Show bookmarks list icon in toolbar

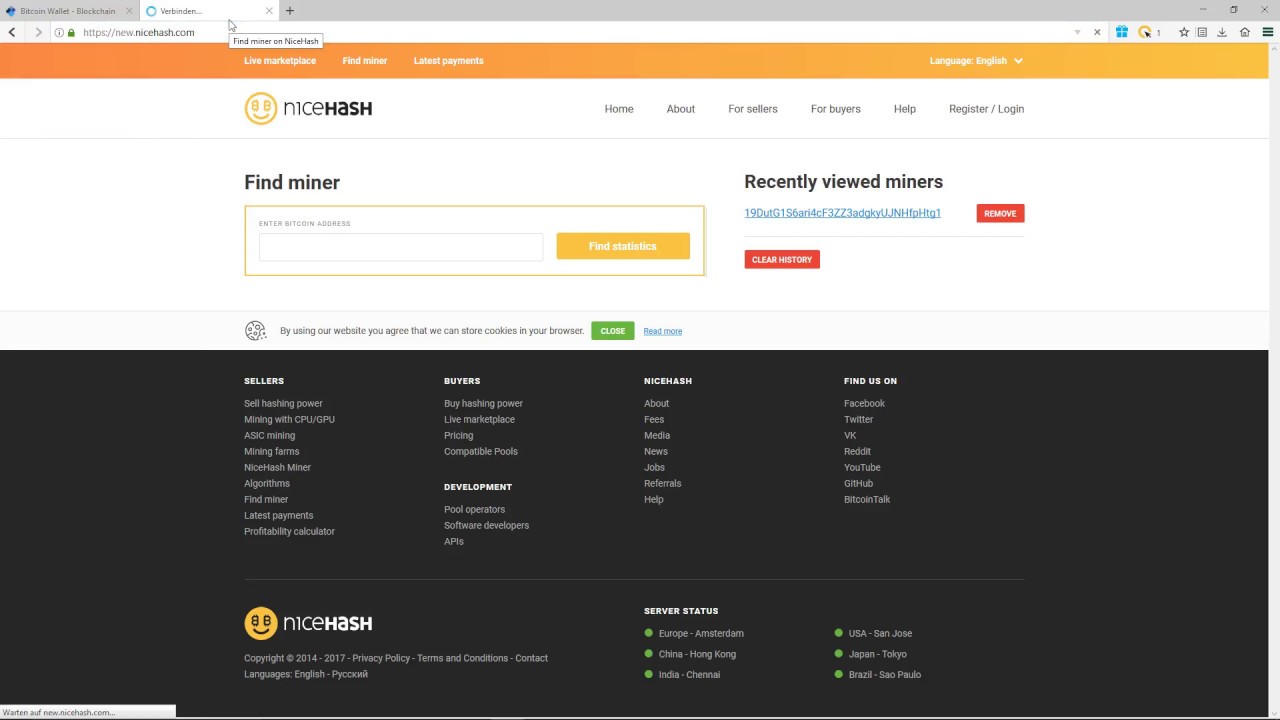1203,32
